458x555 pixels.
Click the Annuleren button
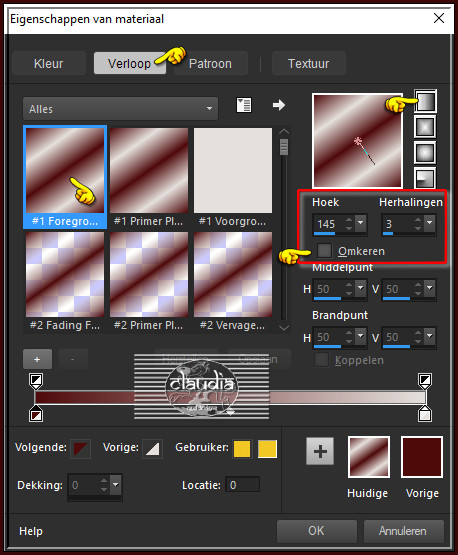coord(403,531)
